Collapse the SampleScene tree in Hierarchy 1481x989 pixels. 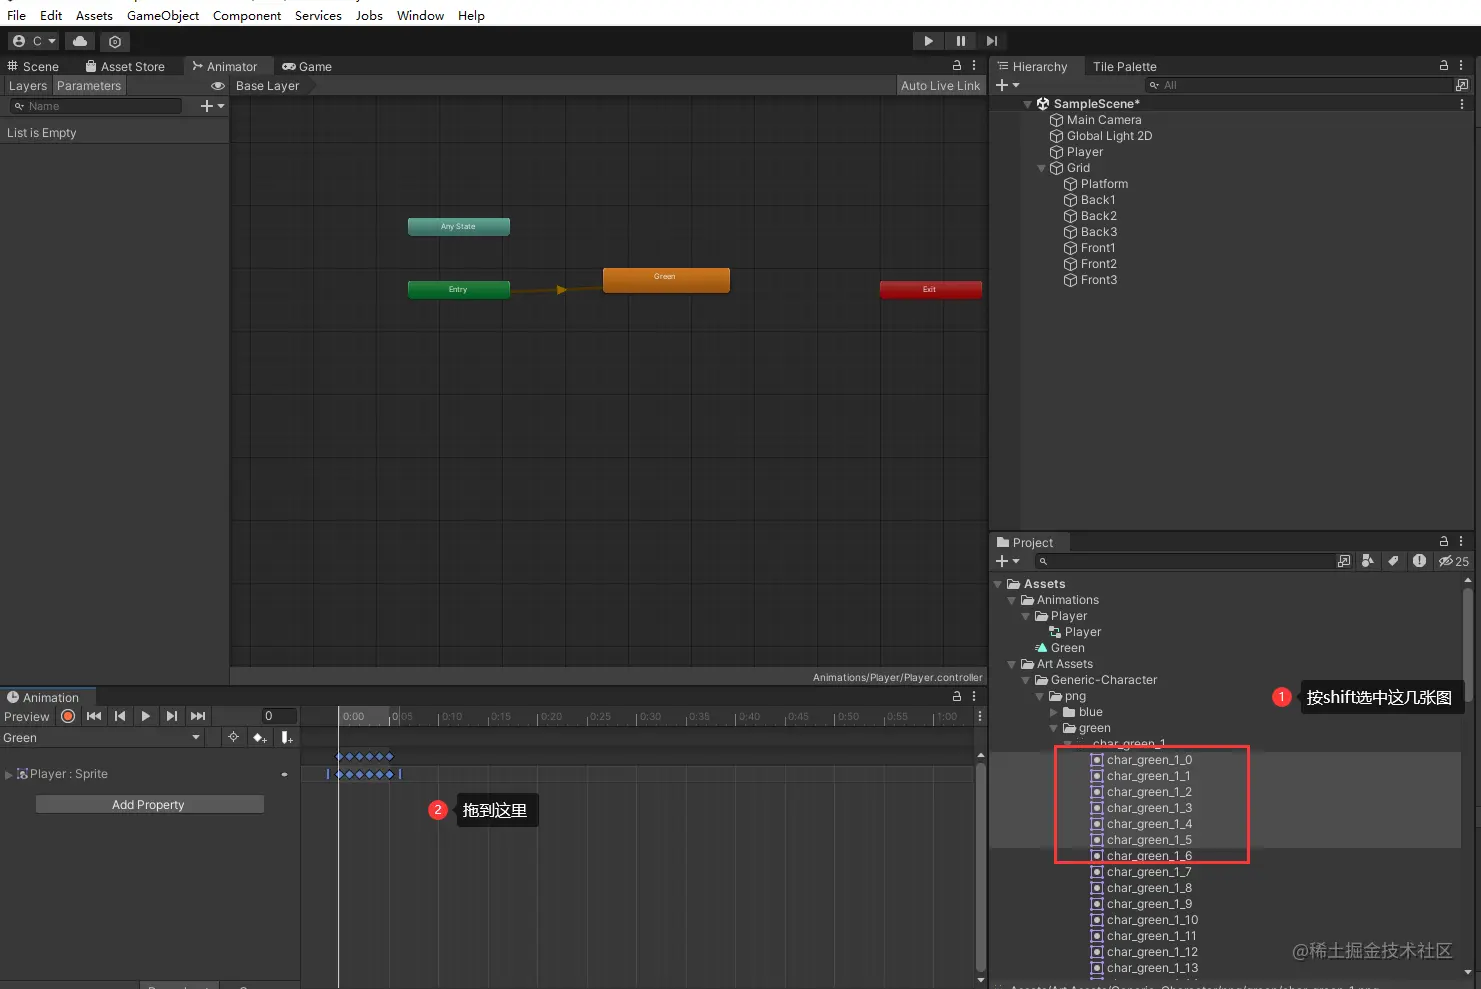pyautogui.click(x=1028, y=104)
